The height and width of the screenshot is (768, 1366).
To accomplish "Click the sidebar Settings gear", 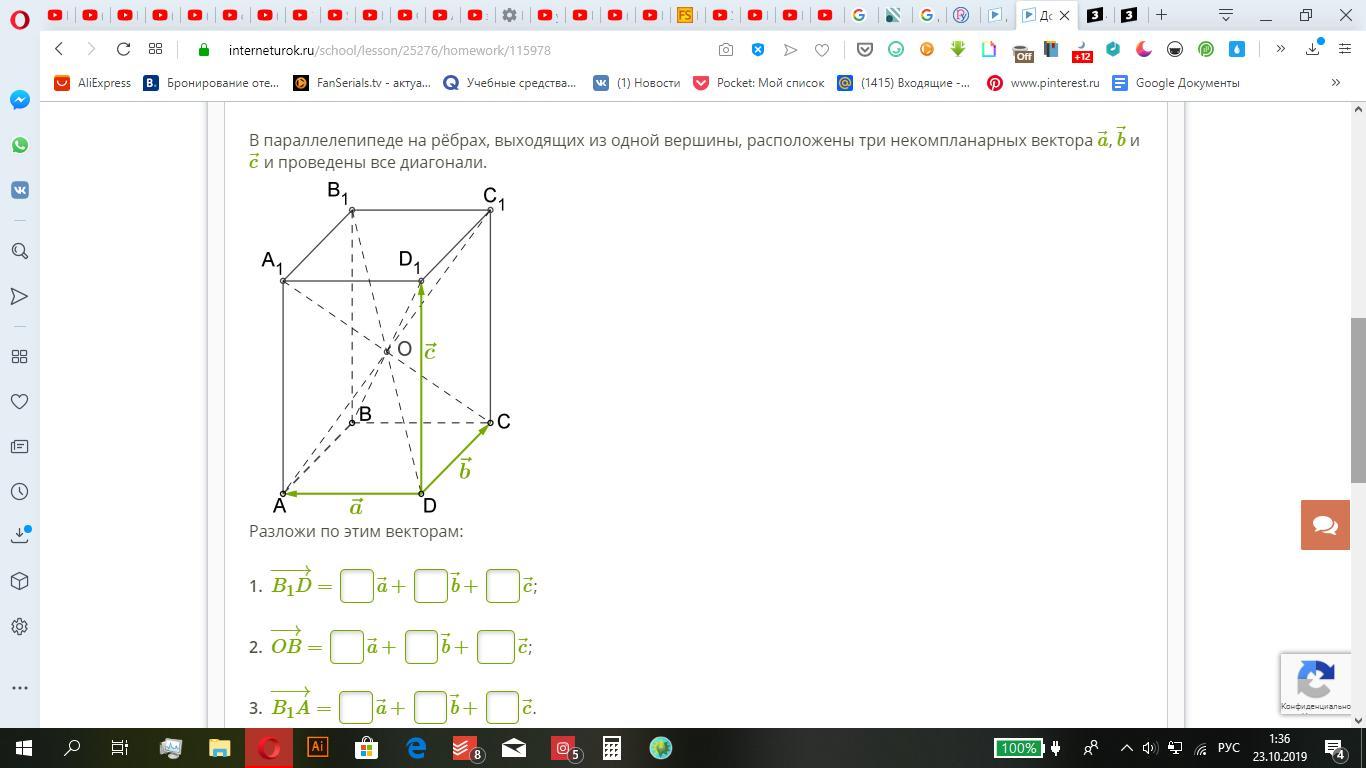I will point(19,626).
